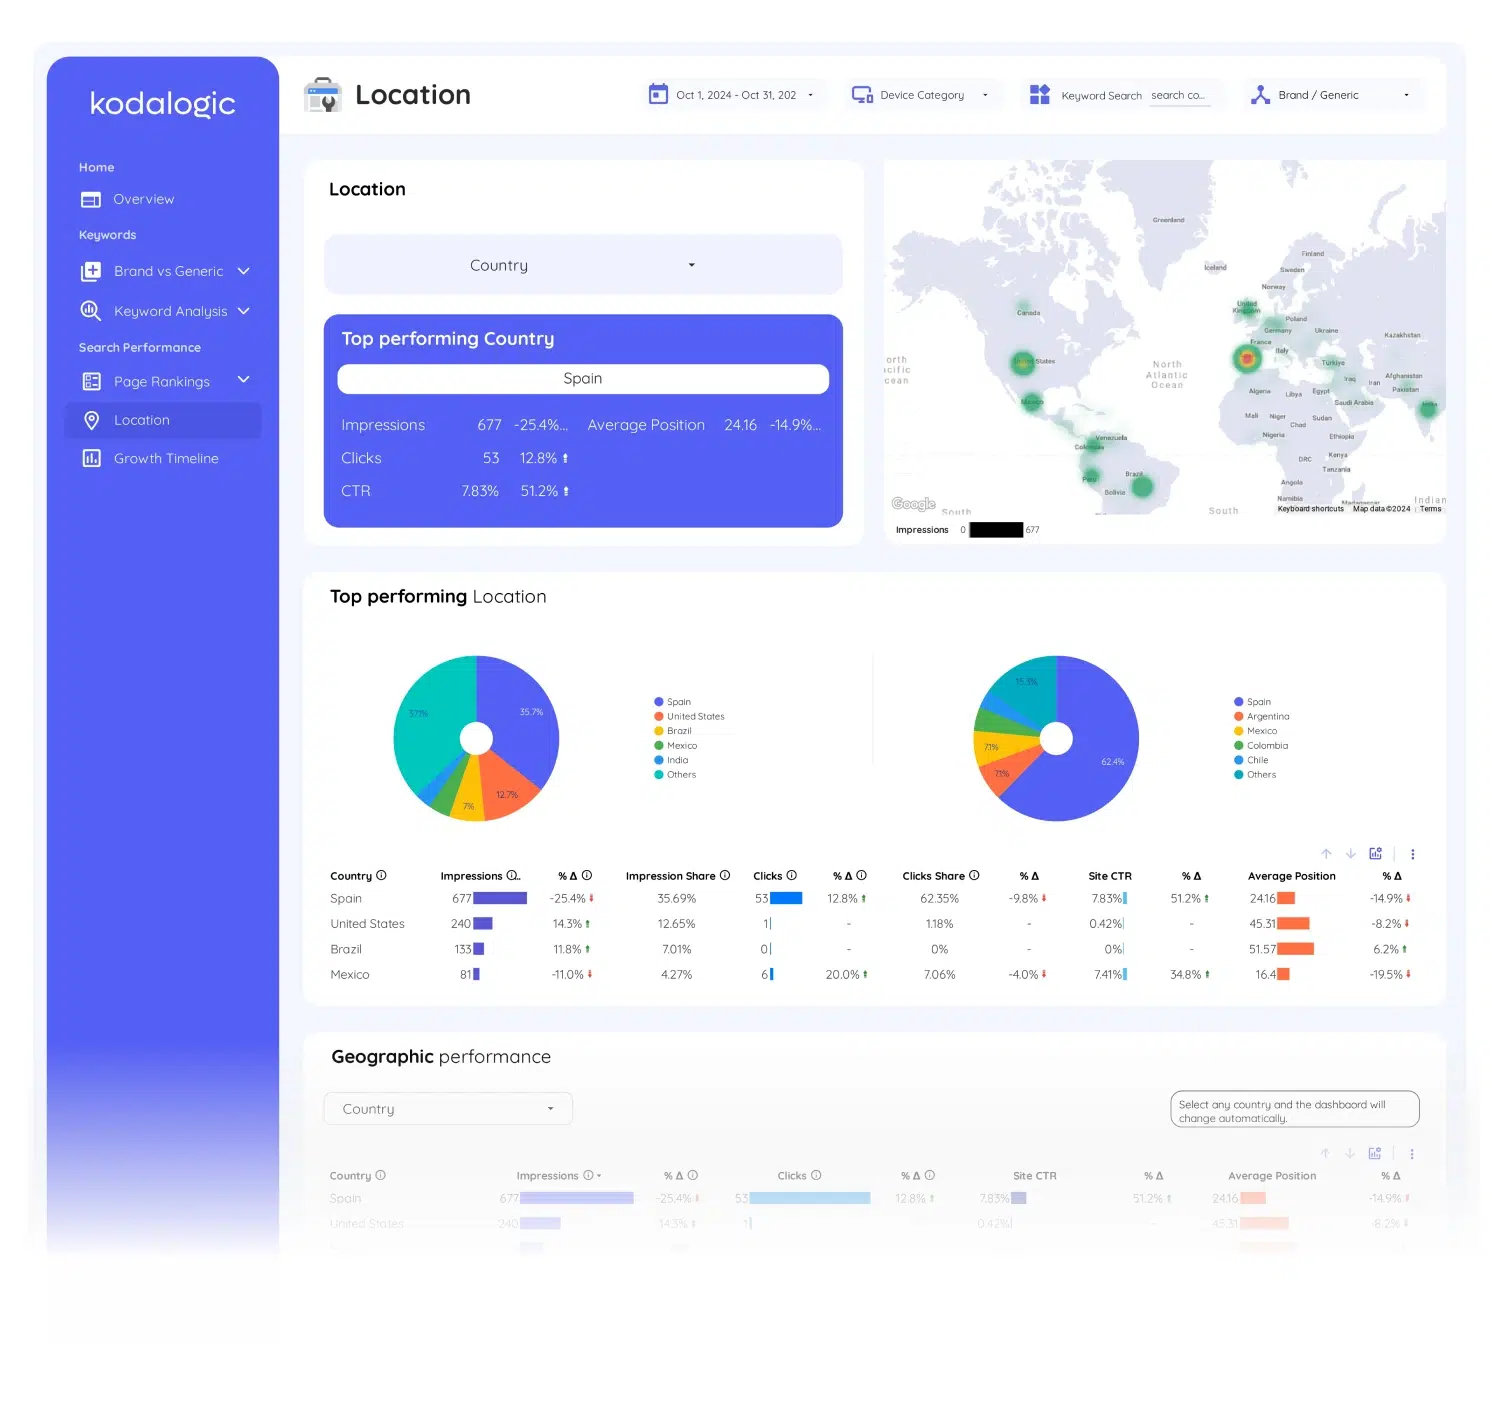Click Argentina legend swatch in clicks pie

[x=1239, y=716]
